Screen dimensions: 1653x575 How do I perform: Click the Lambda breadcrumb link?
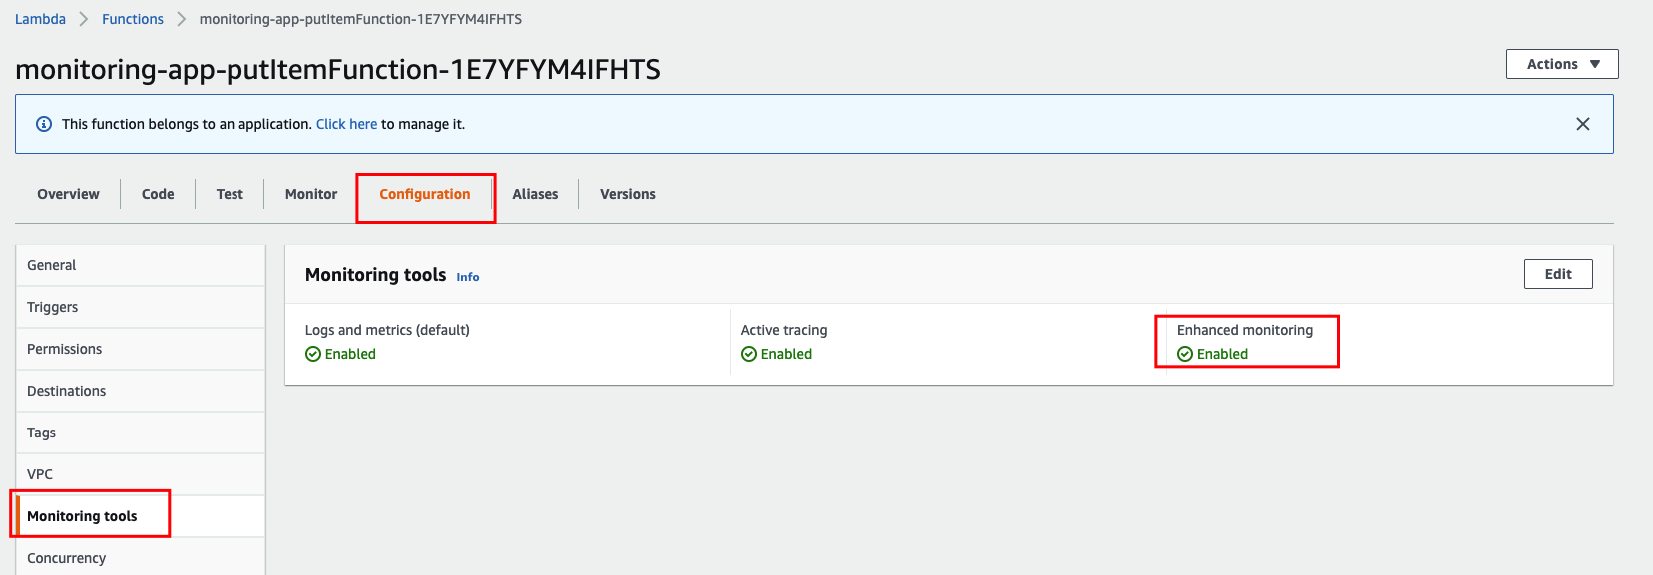point(40,19)
